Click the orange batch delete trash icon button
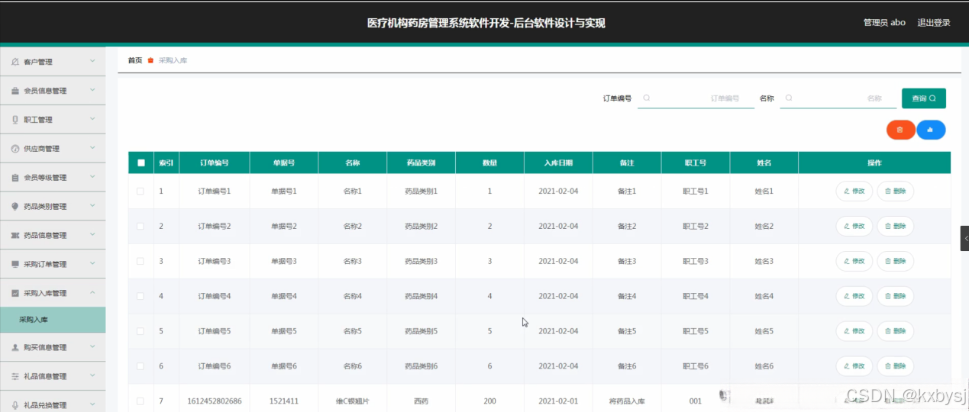The height and width of the screenshot is (413, 970). (900, 130)
